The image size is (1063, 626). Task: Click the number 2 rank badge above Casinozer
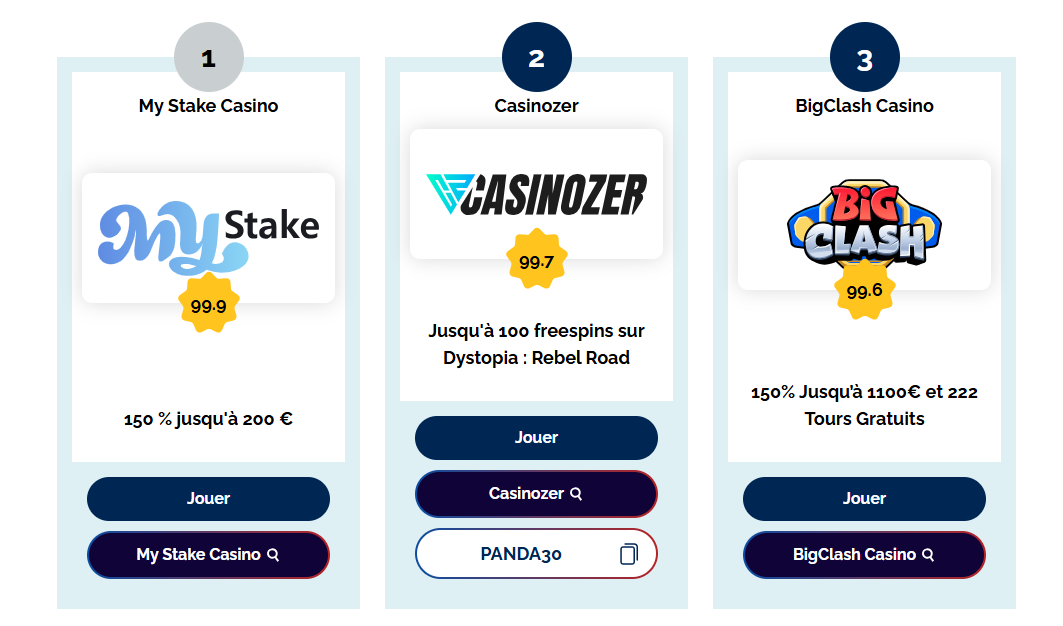pyautogui.click(x=537, y=57)
